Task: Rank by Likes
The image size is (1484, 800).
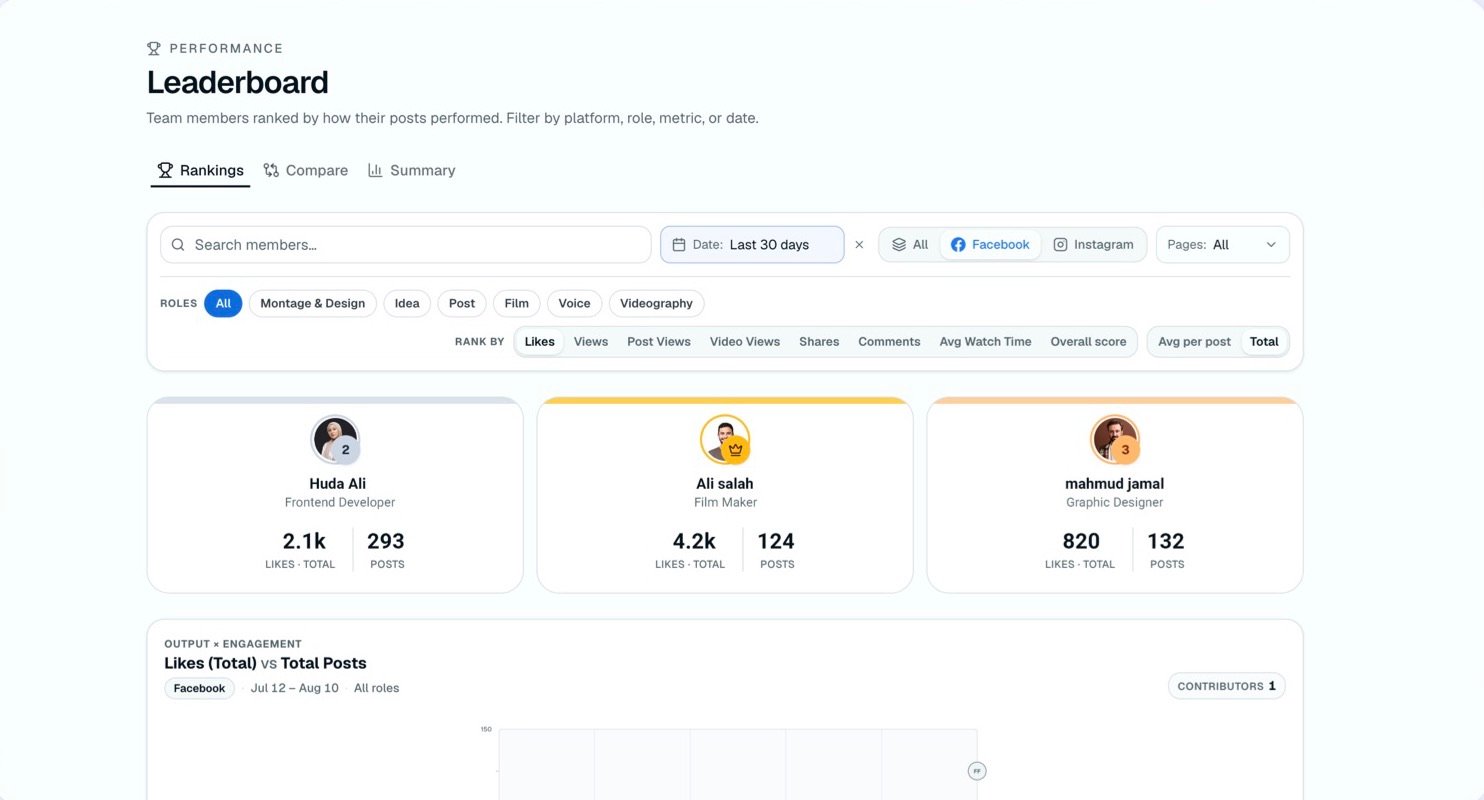Action: [540, 342]
